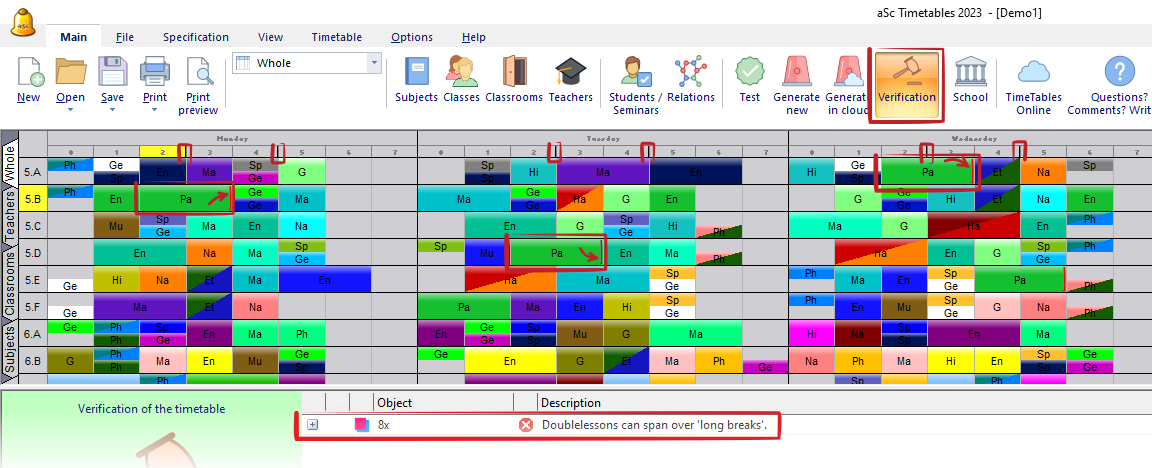
Task: Select highlighted class row 5.B
Action: click(32, 198)
